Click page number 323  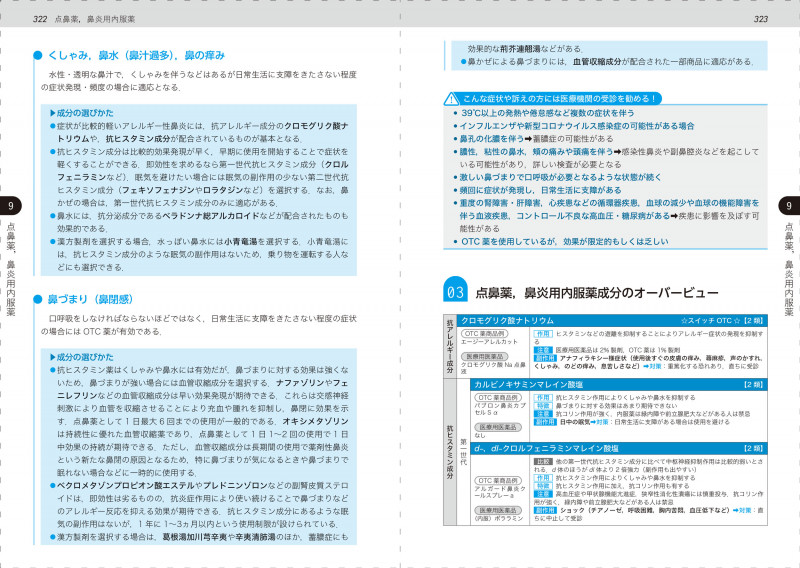pos(760,19)
